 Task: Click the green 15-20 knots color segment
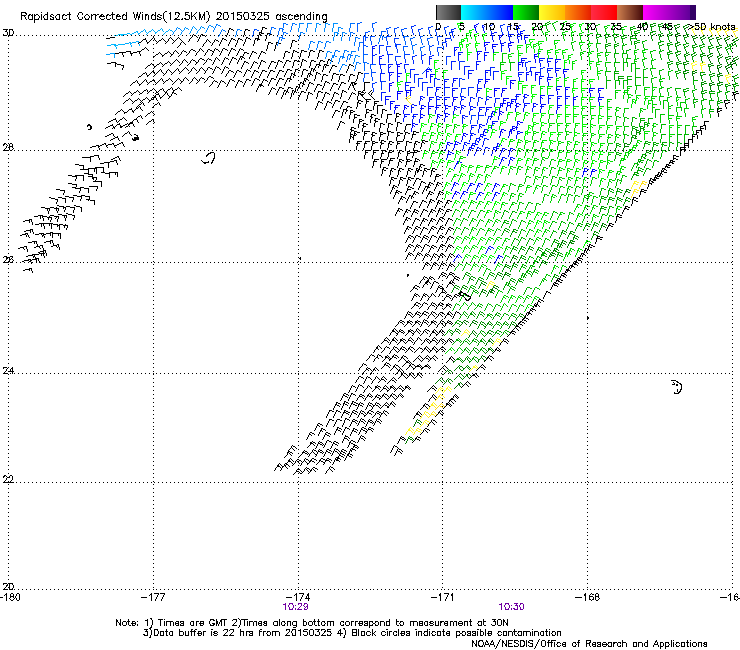pos(525,12)
